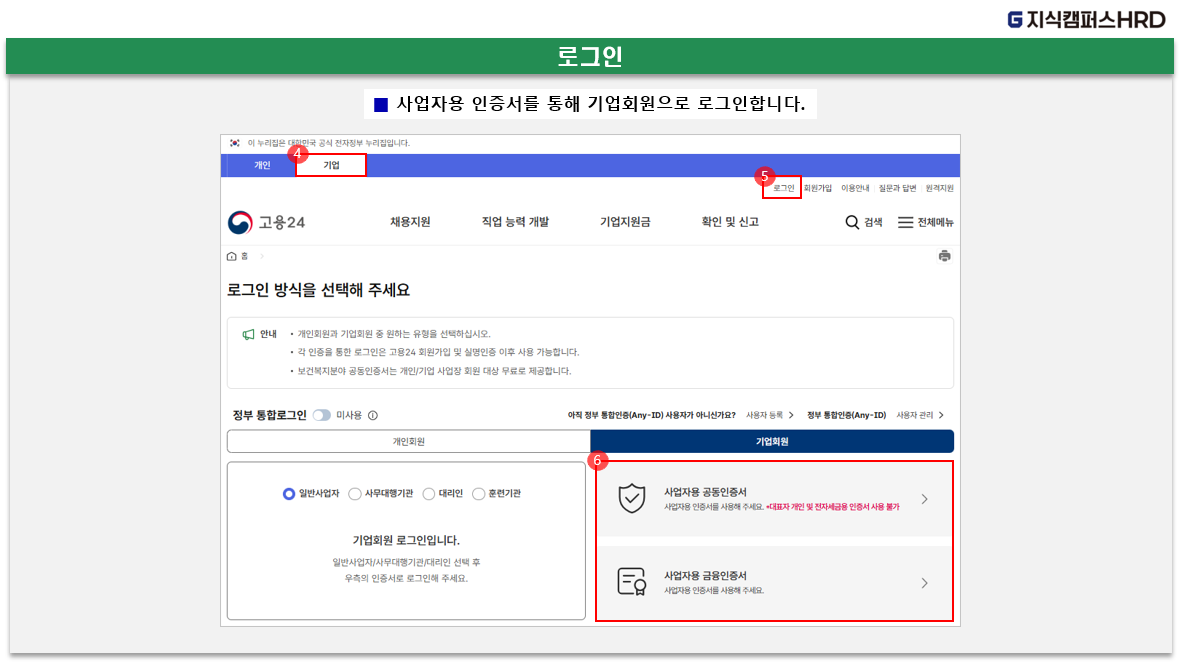
Task: Expand 사업자용 금융인증서 with its right chevron
Action: click(924, 583)
